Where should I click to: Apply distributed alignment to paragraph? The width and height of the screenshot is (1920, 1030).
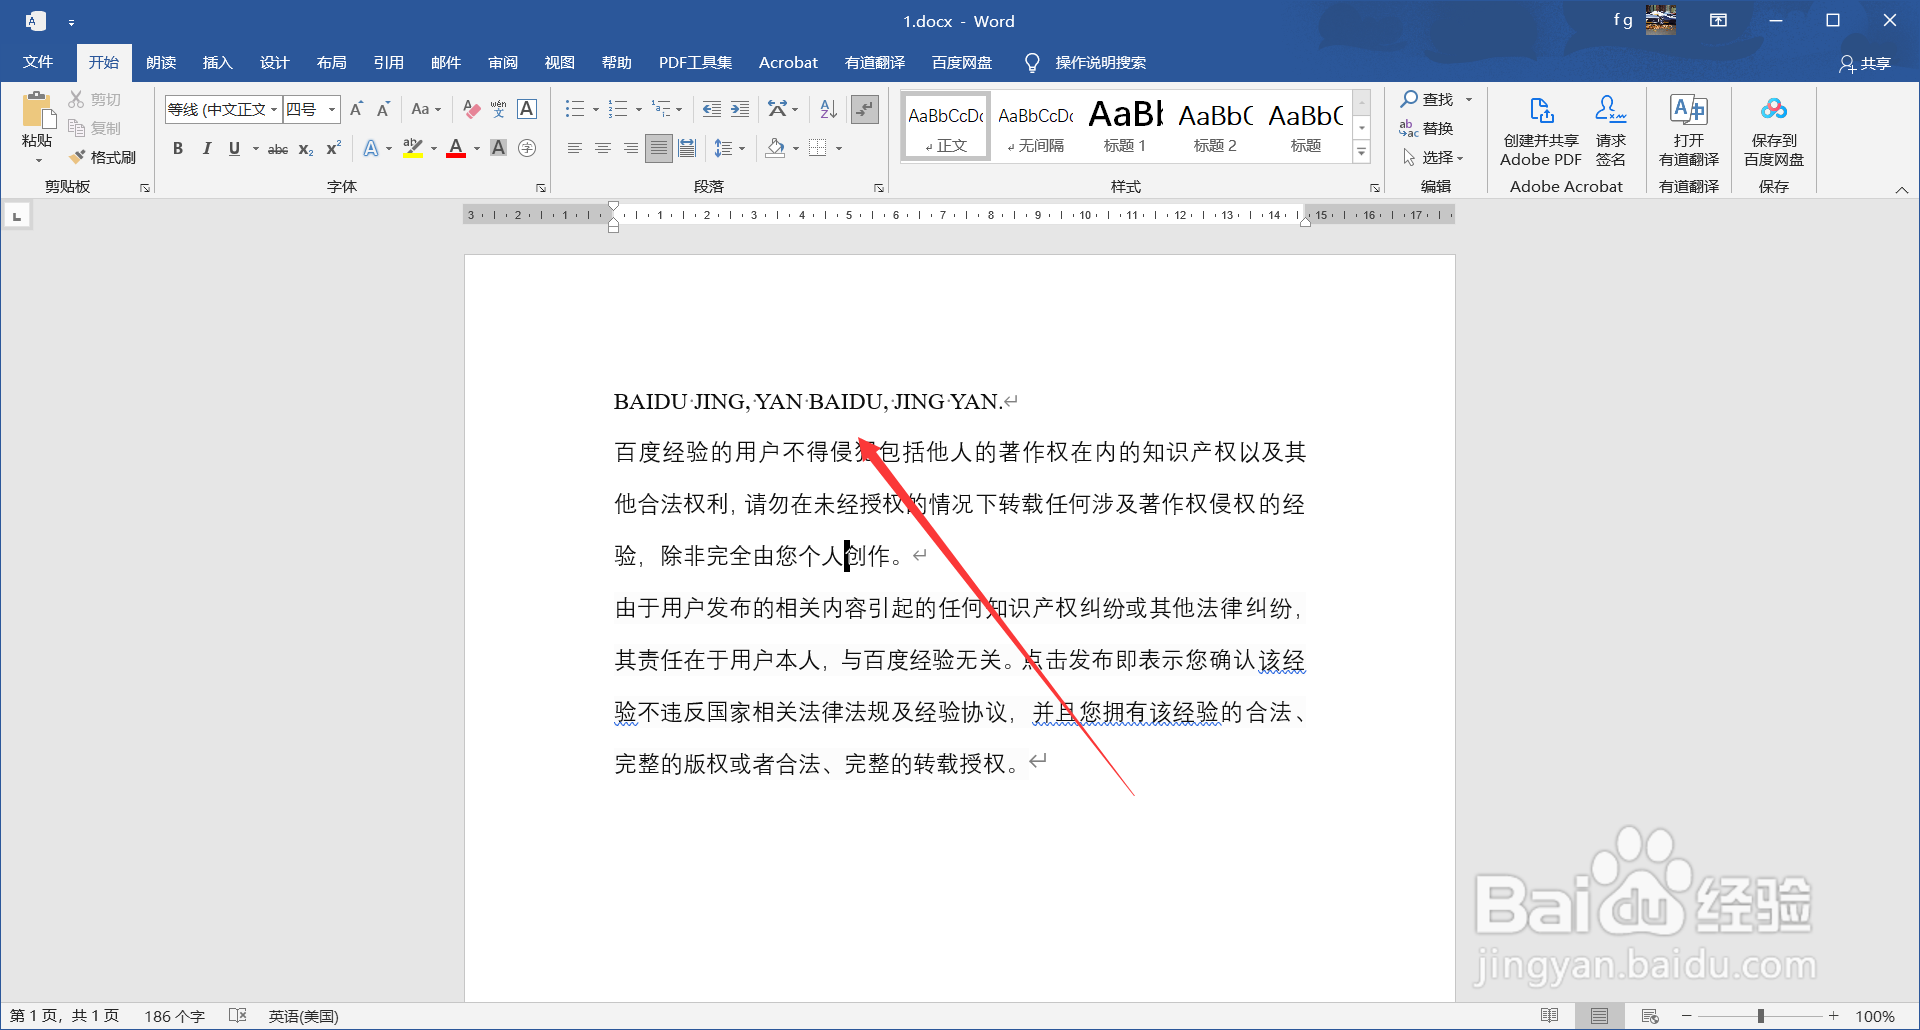687,148
